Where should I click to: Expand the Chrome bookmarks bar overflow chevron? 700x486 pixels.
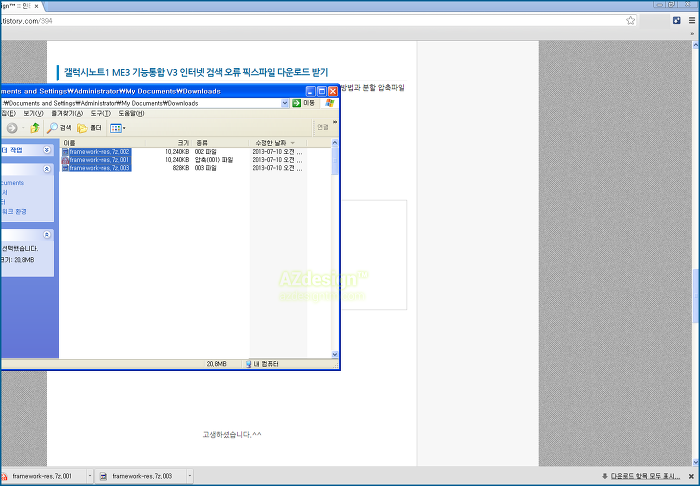(692, 33)
